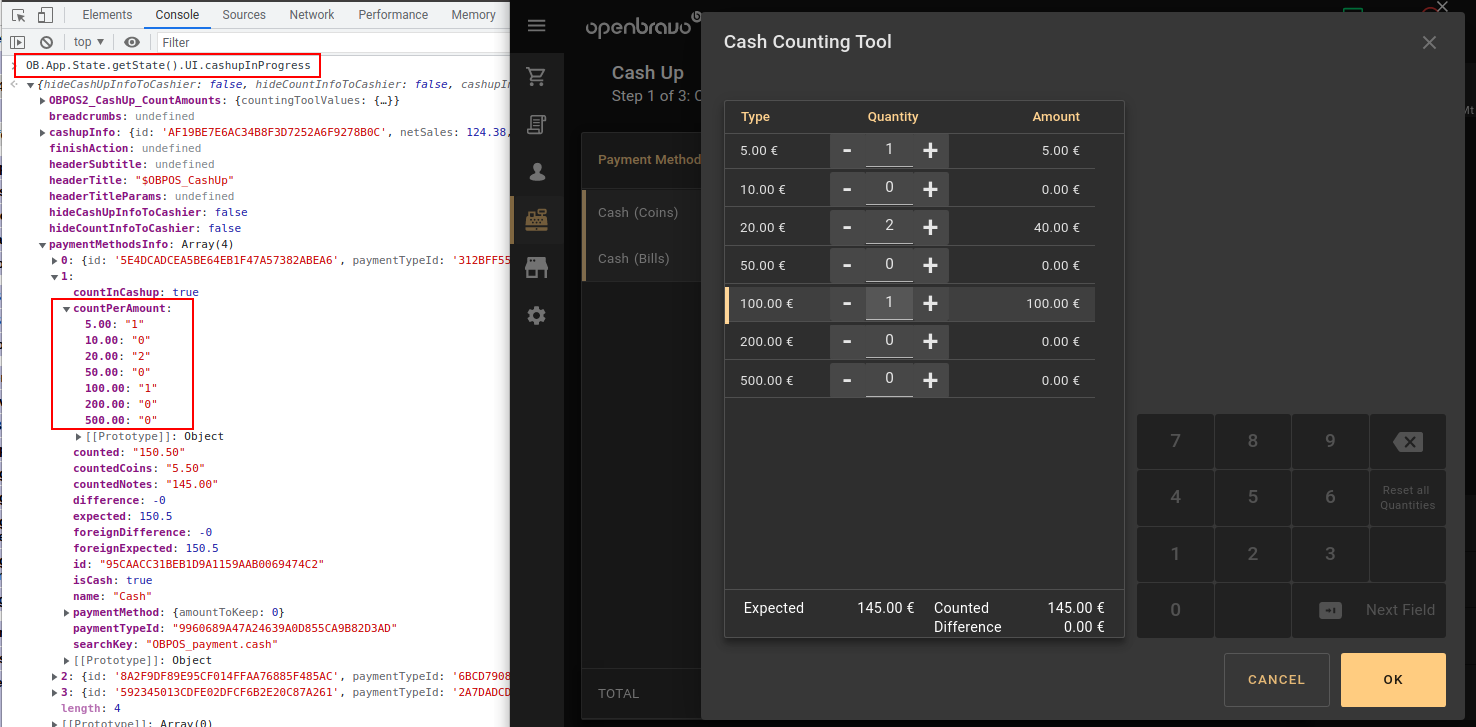1476x727 pixels.
Task: Open the Sources tab
Action: [244, 15]
